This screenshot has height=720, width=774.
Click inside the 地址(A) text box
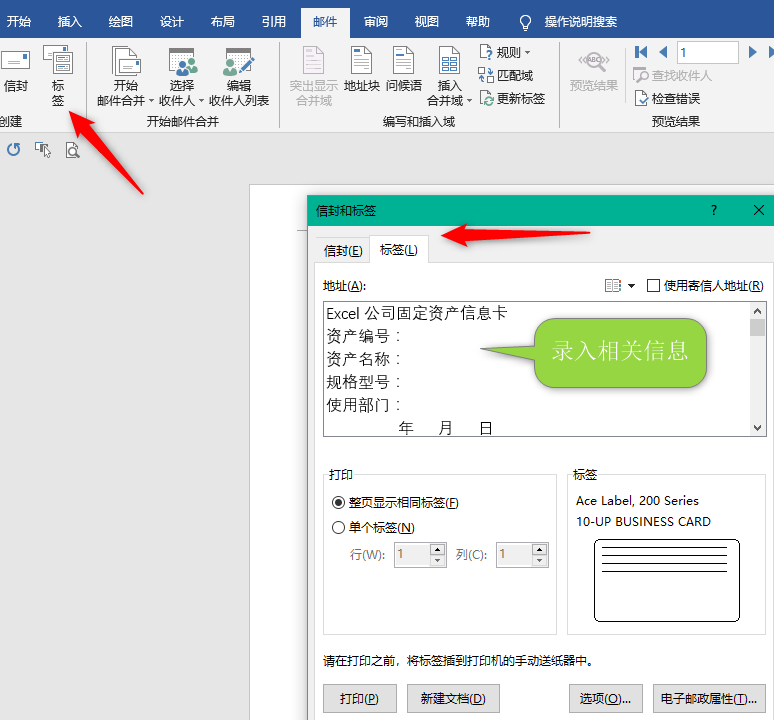[x=536, y=369]
